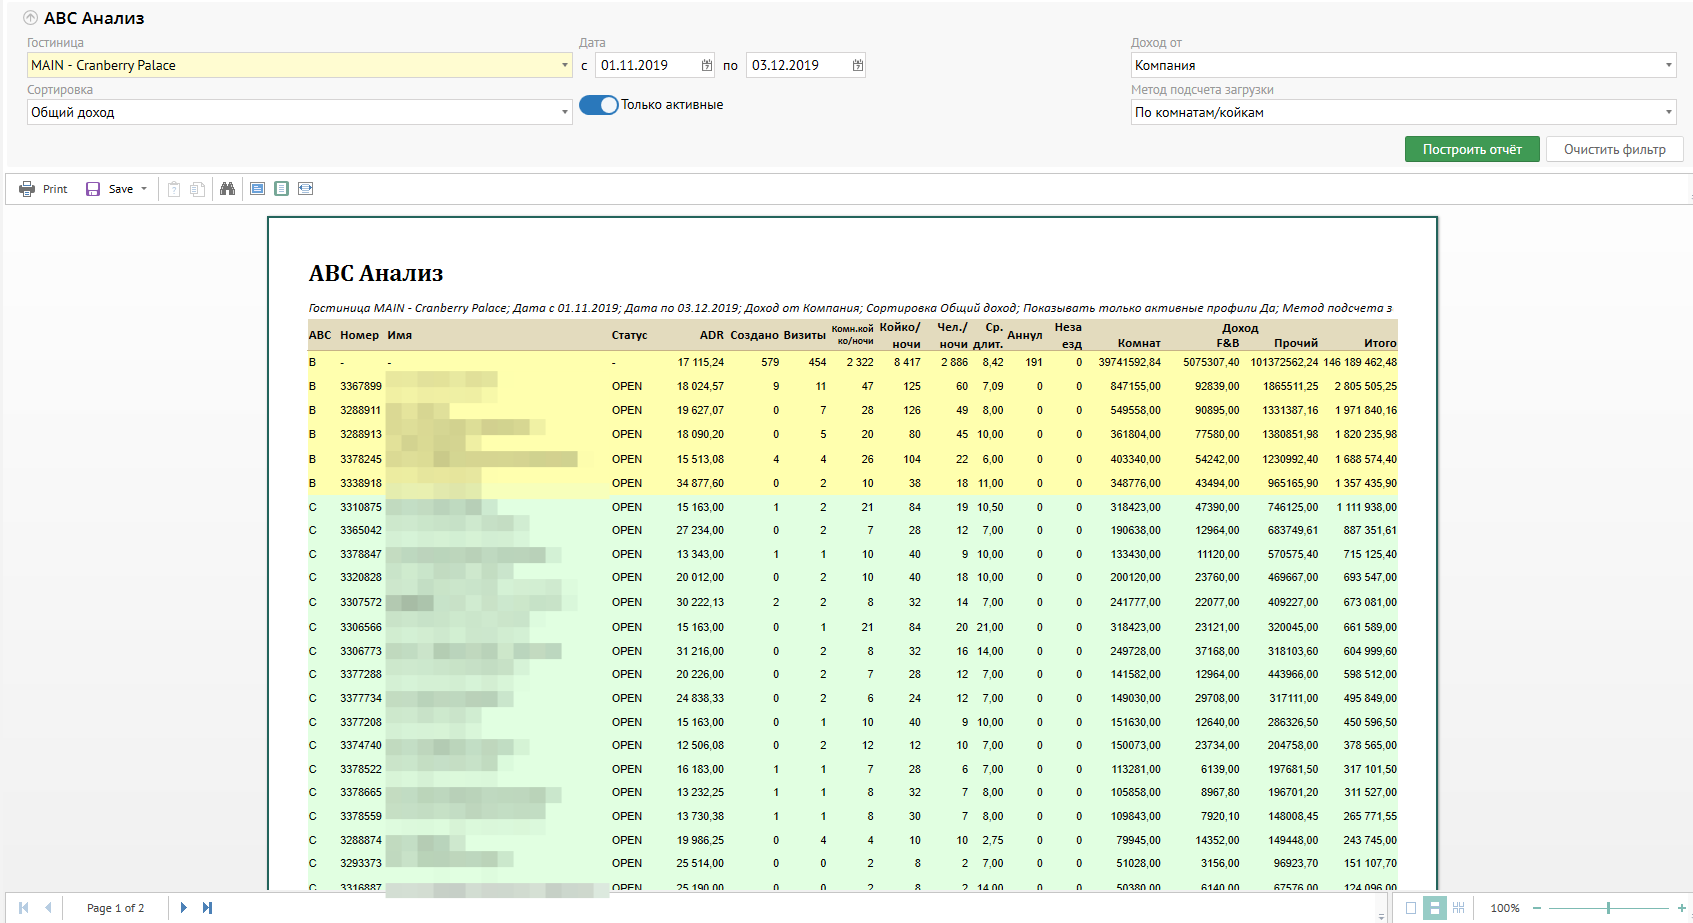Click the Print toolbar button

tap(43, 189)
